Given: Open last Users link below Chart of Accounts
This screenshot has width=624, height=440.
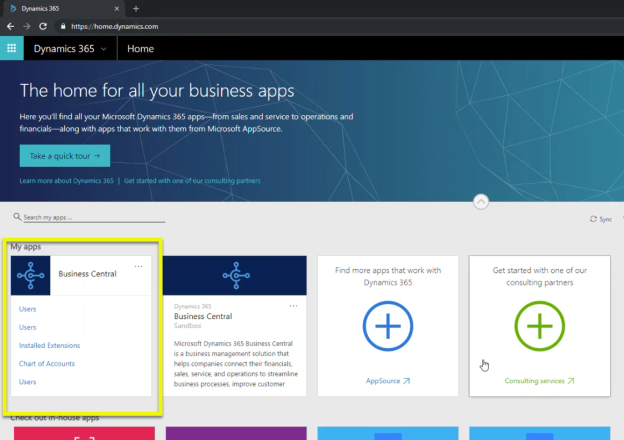Looking at the screenshot, I should (27, 382).
